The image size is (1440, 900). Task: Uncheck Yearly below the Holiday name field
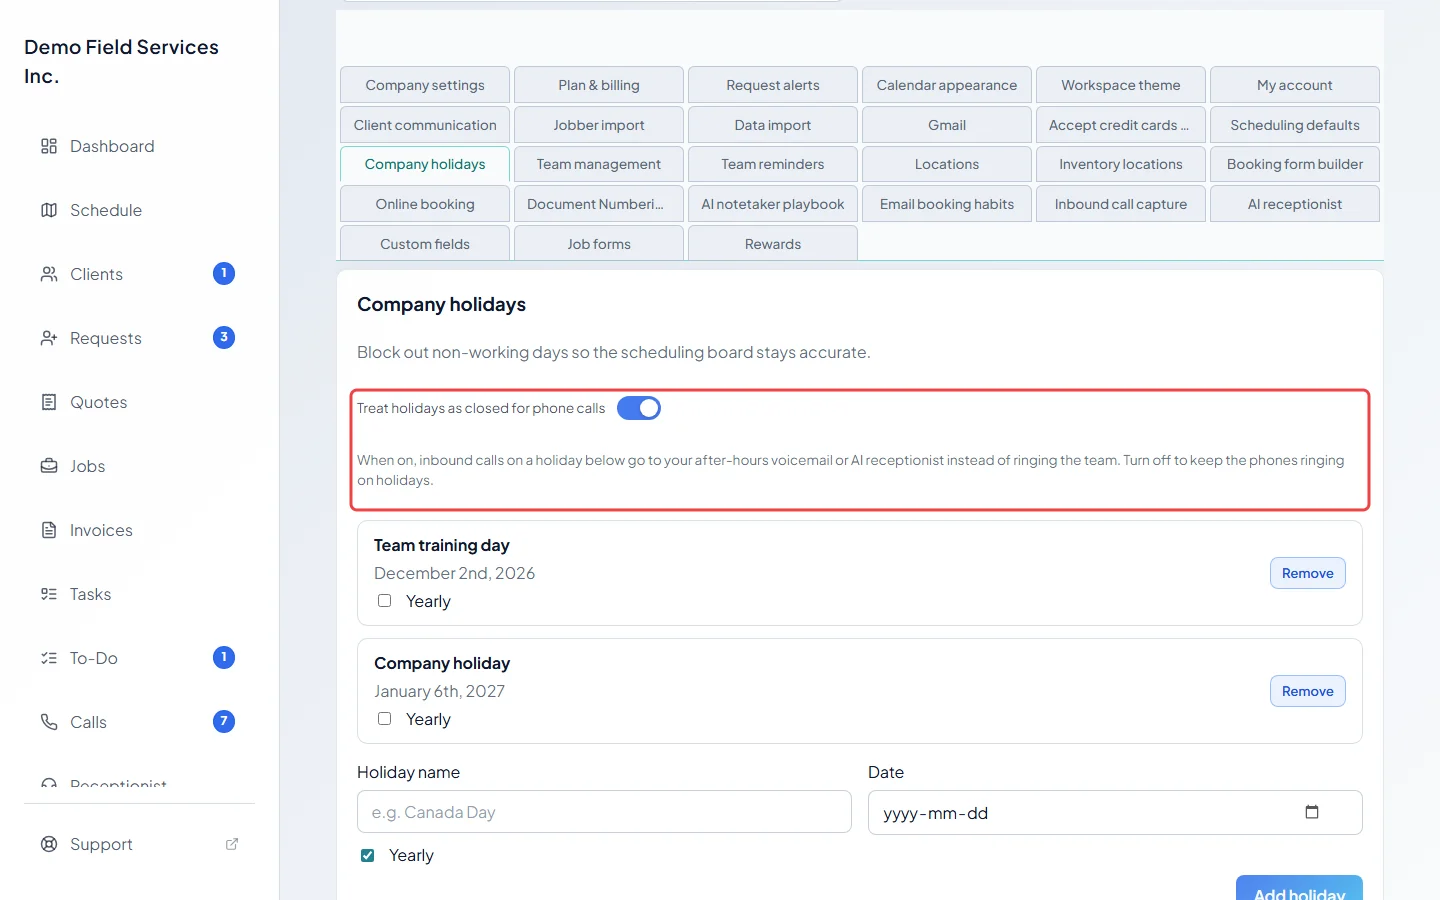coord(368,855)
